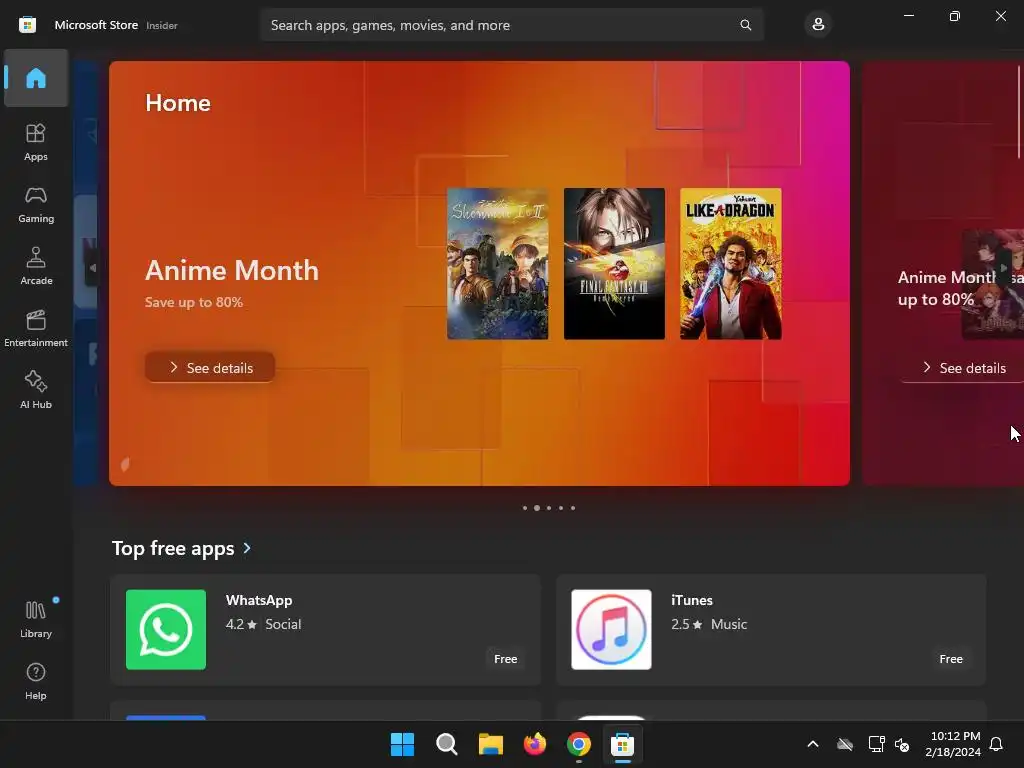The width and height of the screenshot is (1024, 768).
Task: Open the Apps section in sidebar
Action: (x=36, y=142)
